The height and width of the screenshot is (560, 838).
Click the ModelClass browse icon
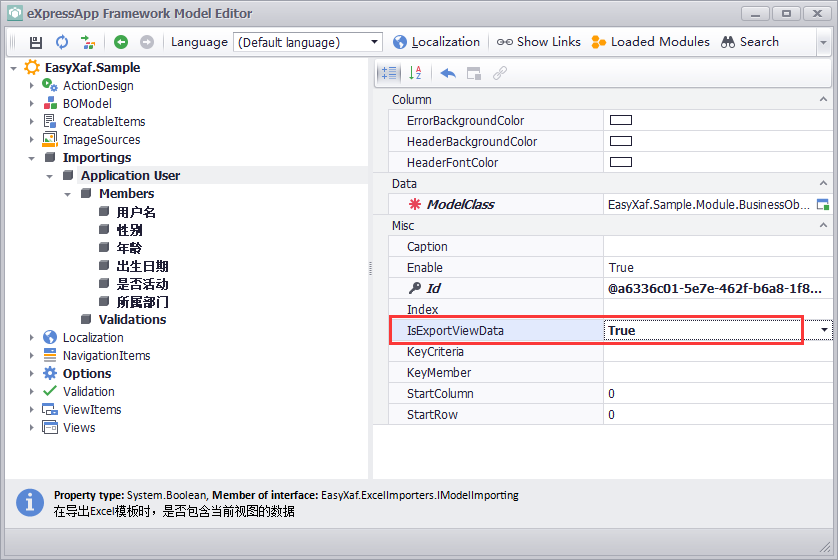click(823, 204)
